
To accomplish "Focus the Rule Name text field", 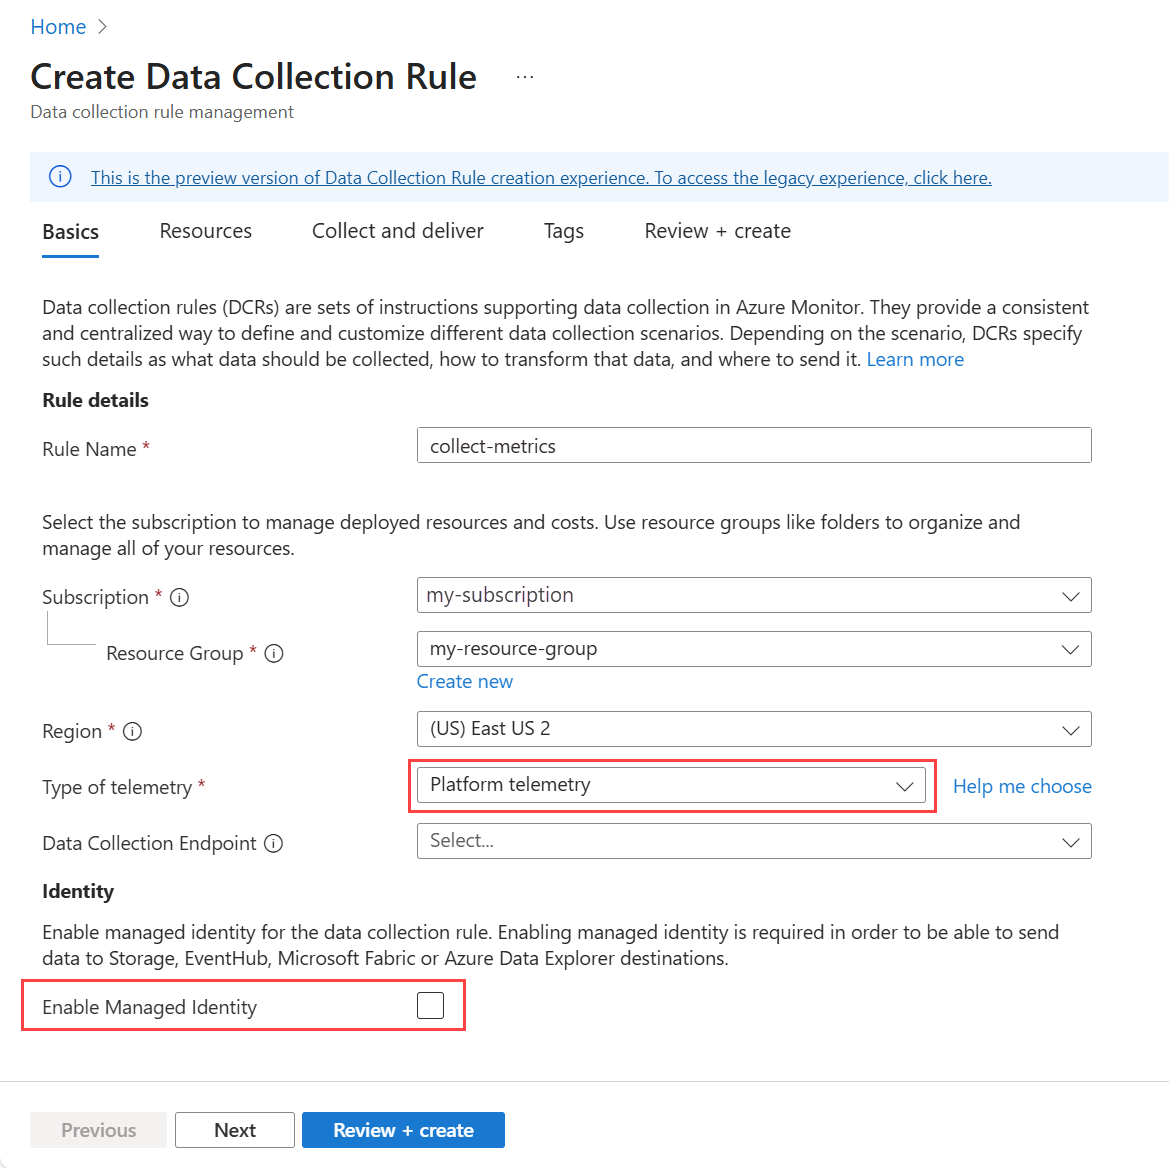I will pyautogui.click(x=753, y=446).
